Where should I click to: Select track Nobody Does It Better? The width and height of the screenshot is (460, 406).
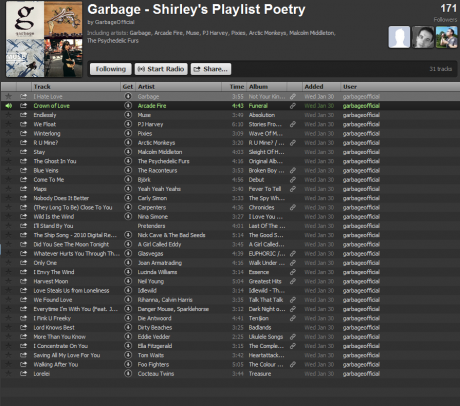[x=61, y=198]
